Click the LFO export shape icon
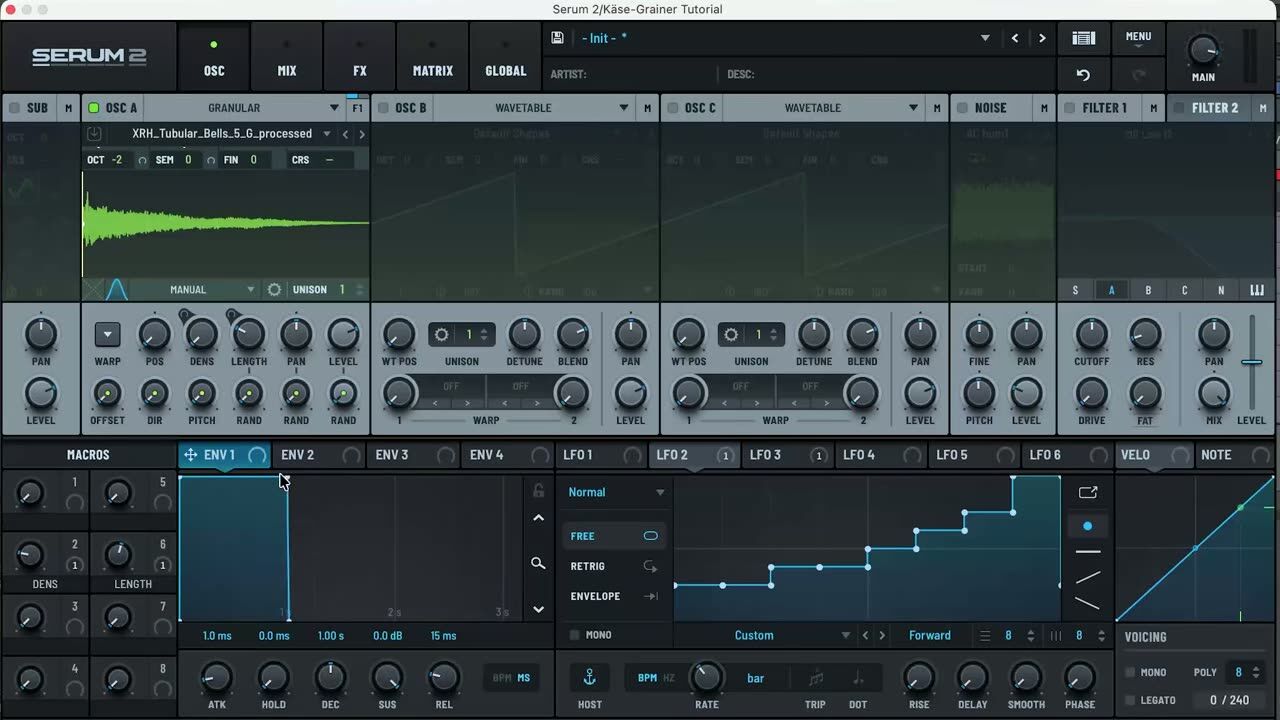This screenshot has height=720, width=1280. (1088, 492)
